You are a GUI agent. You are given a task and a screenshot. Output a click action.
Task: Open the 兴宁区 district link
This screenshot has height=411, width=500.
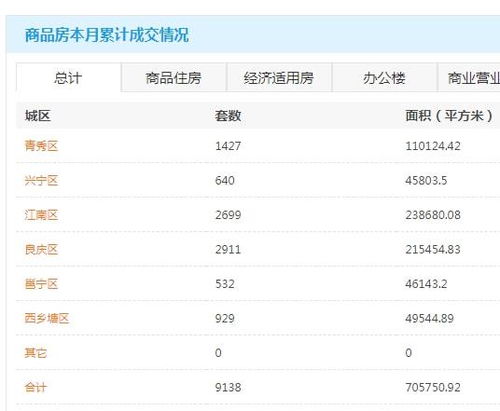41,180
